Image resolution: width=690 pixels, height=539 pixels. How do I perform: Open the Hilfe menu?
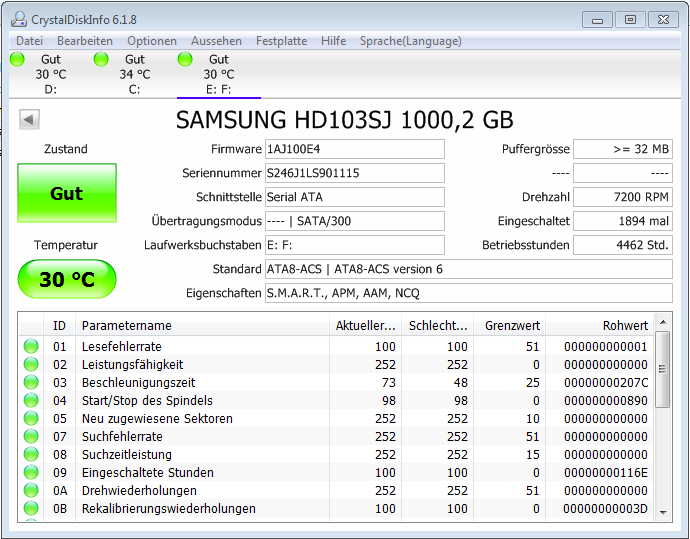[333, 41]
